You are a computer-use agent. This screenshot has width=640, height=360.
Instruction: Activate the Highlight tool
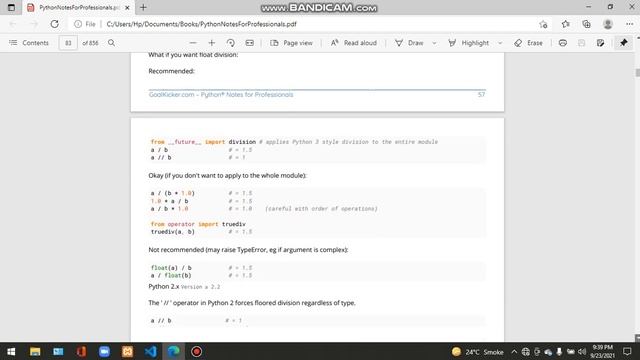[x=468, y=43]
